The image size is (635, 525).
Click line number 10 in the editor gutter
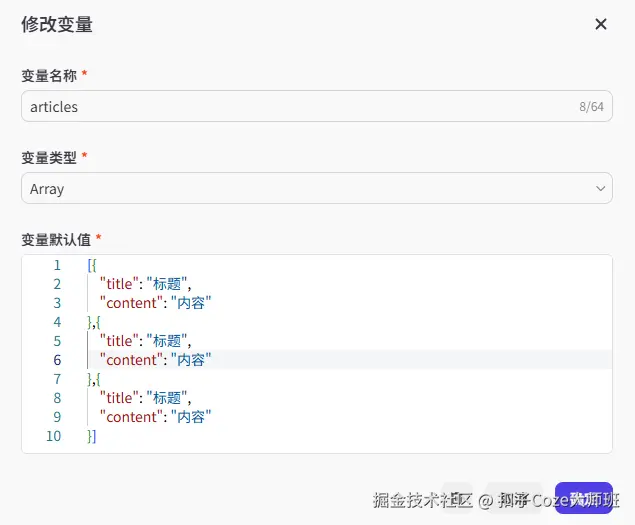(x=53, y=436)
